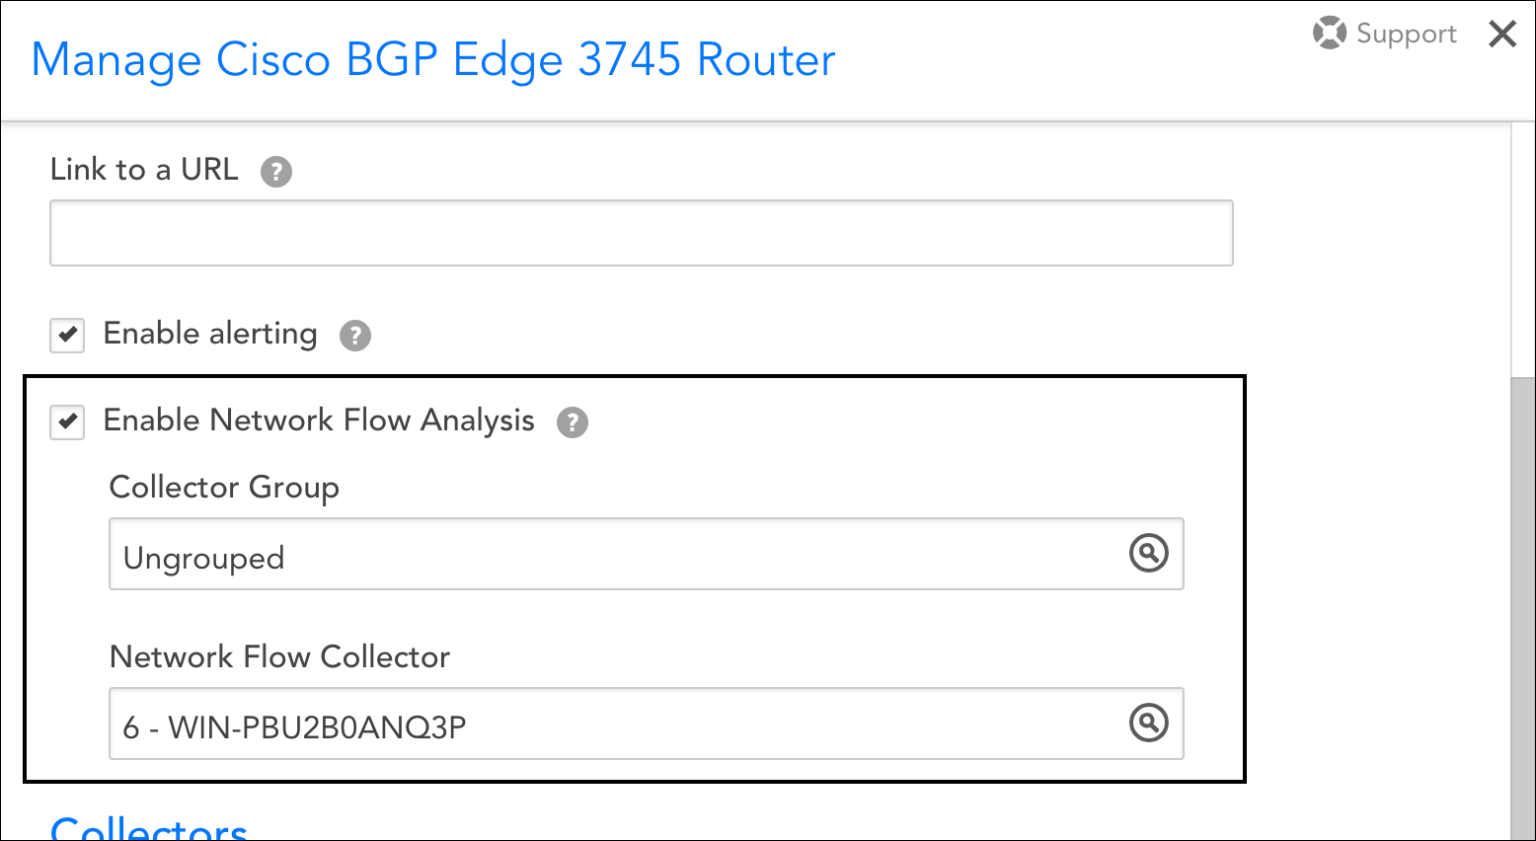Image resolution: width=1536 pixels, height=841 pixels.
Task: Toggle the Enable alerting option off
Action: coord(66,335)
